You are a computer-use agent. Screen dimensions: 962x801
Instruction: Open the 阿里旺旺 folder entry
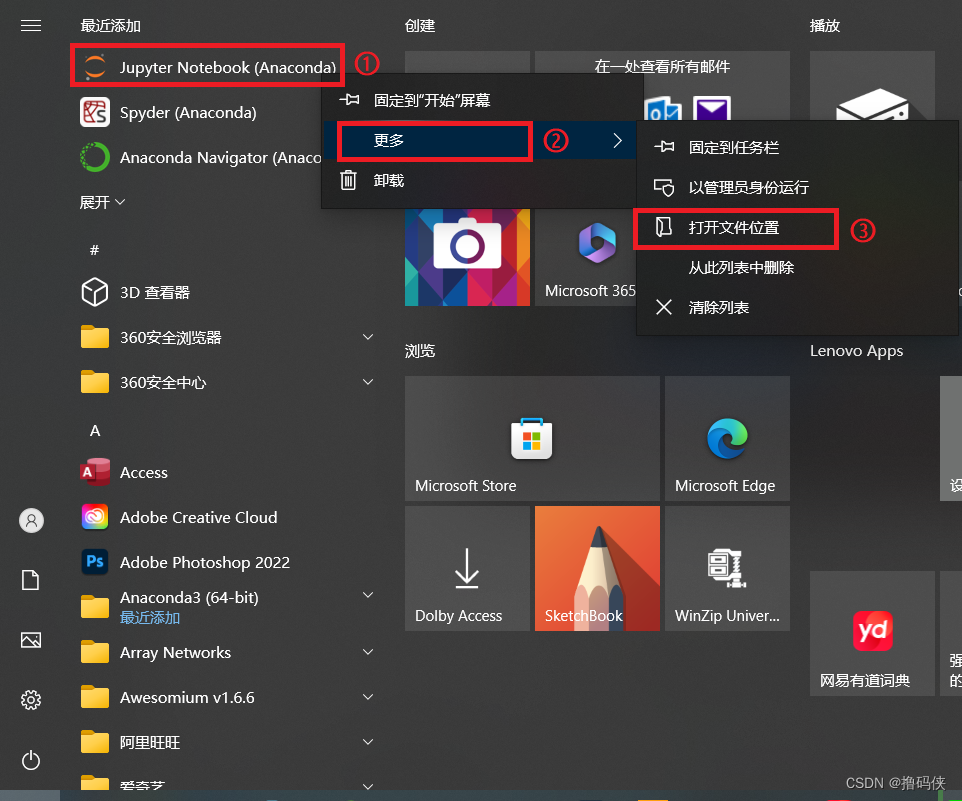(227, 742)
